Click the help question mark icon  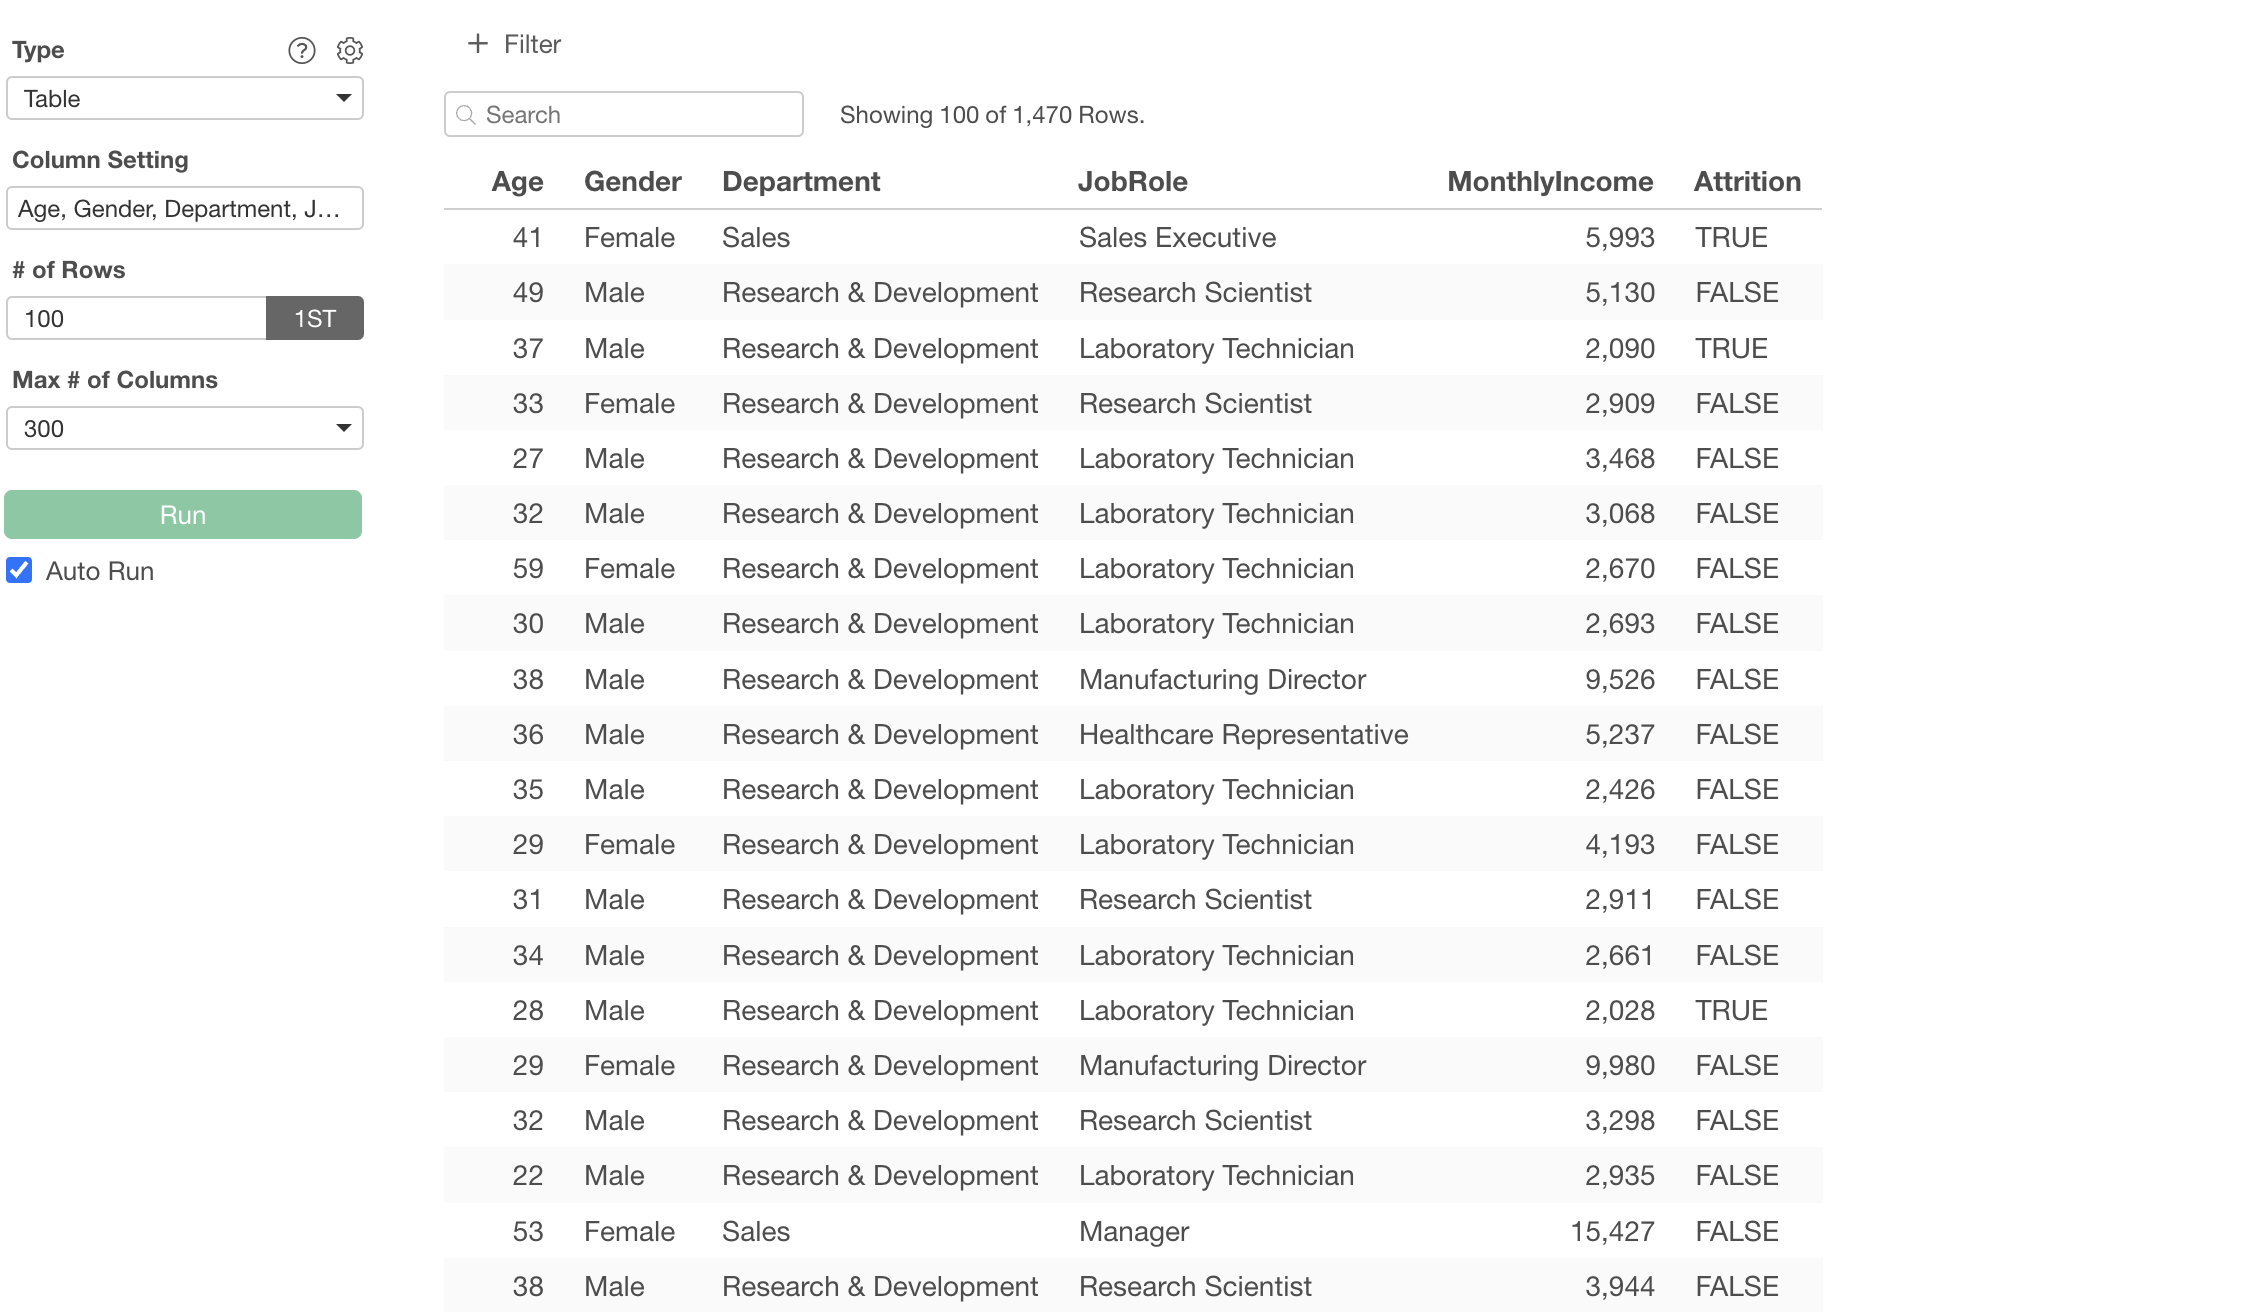coord(301,50)
